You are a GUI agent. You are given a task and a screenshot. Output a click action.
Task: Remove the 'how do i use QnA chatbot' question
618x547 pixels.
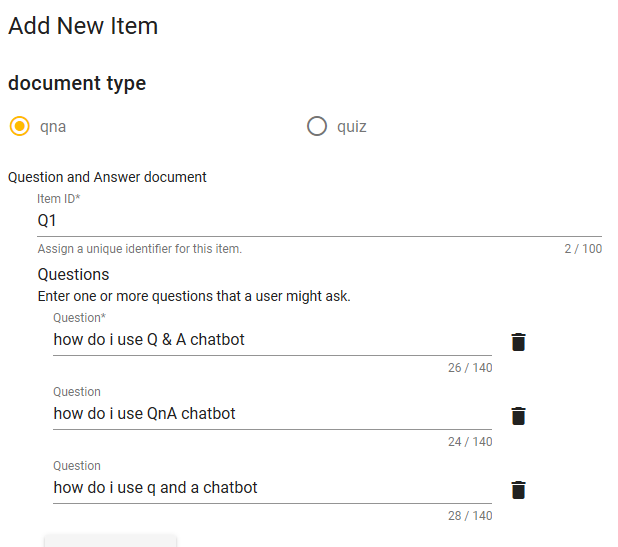518,416
